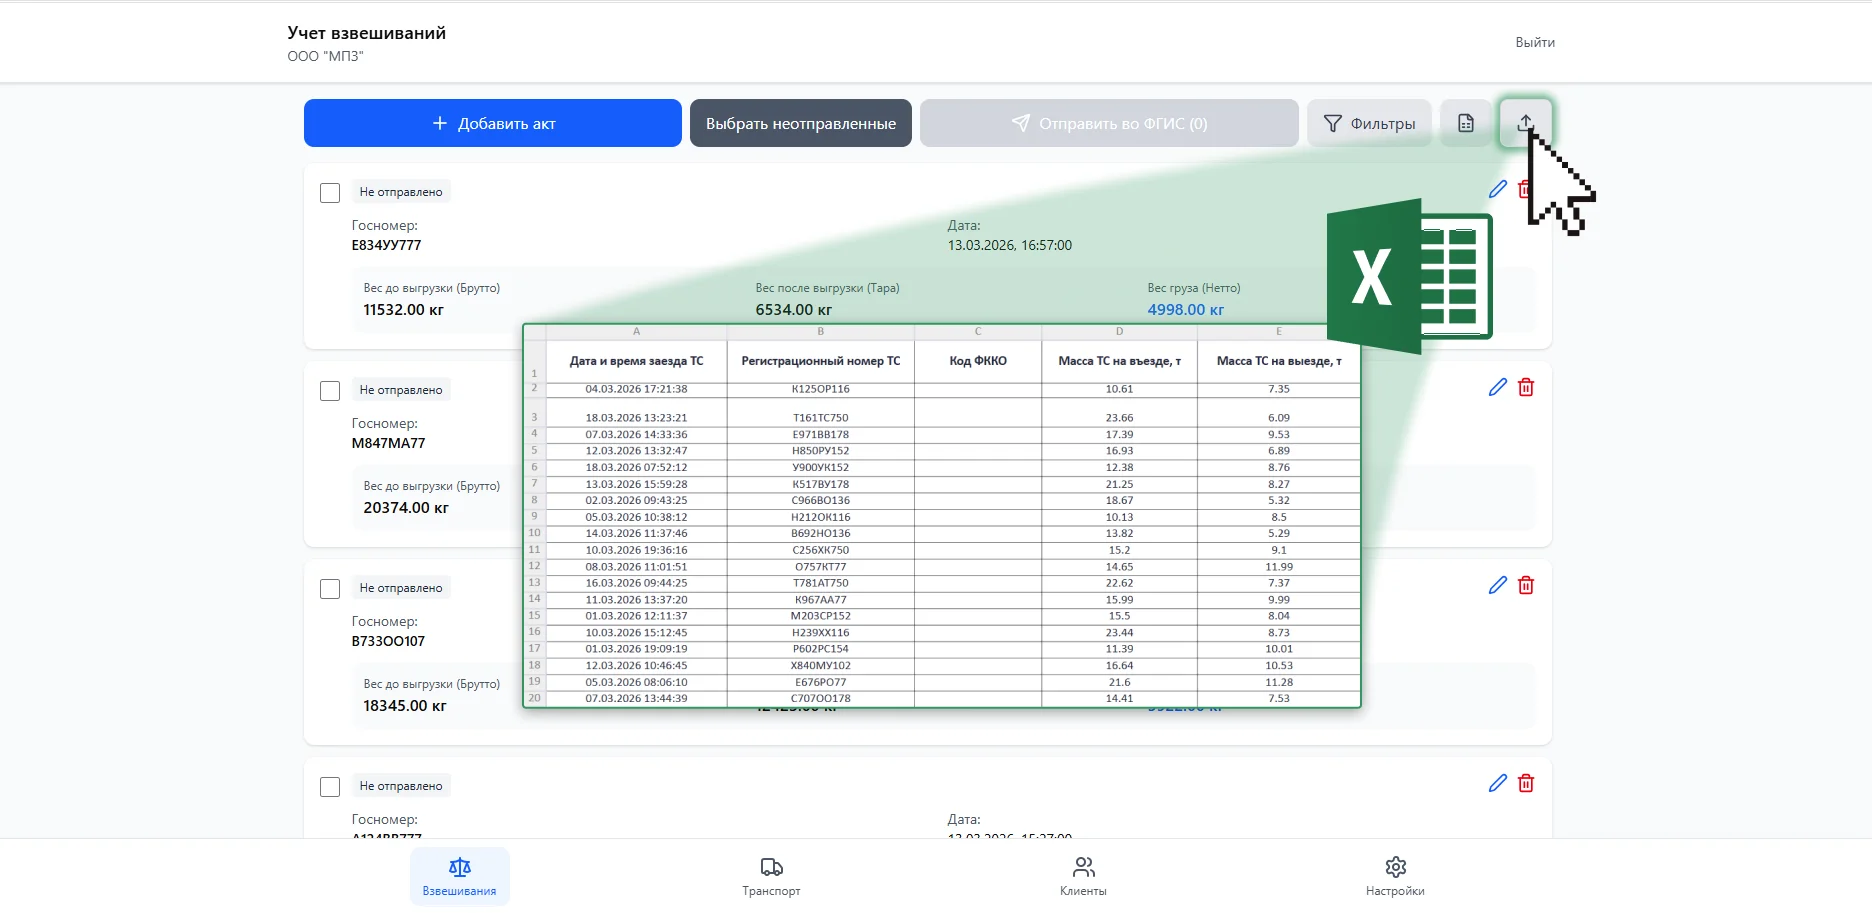Edit the bottom act with pencil icon
The image size is (1872, 913).
[1497, 783]
